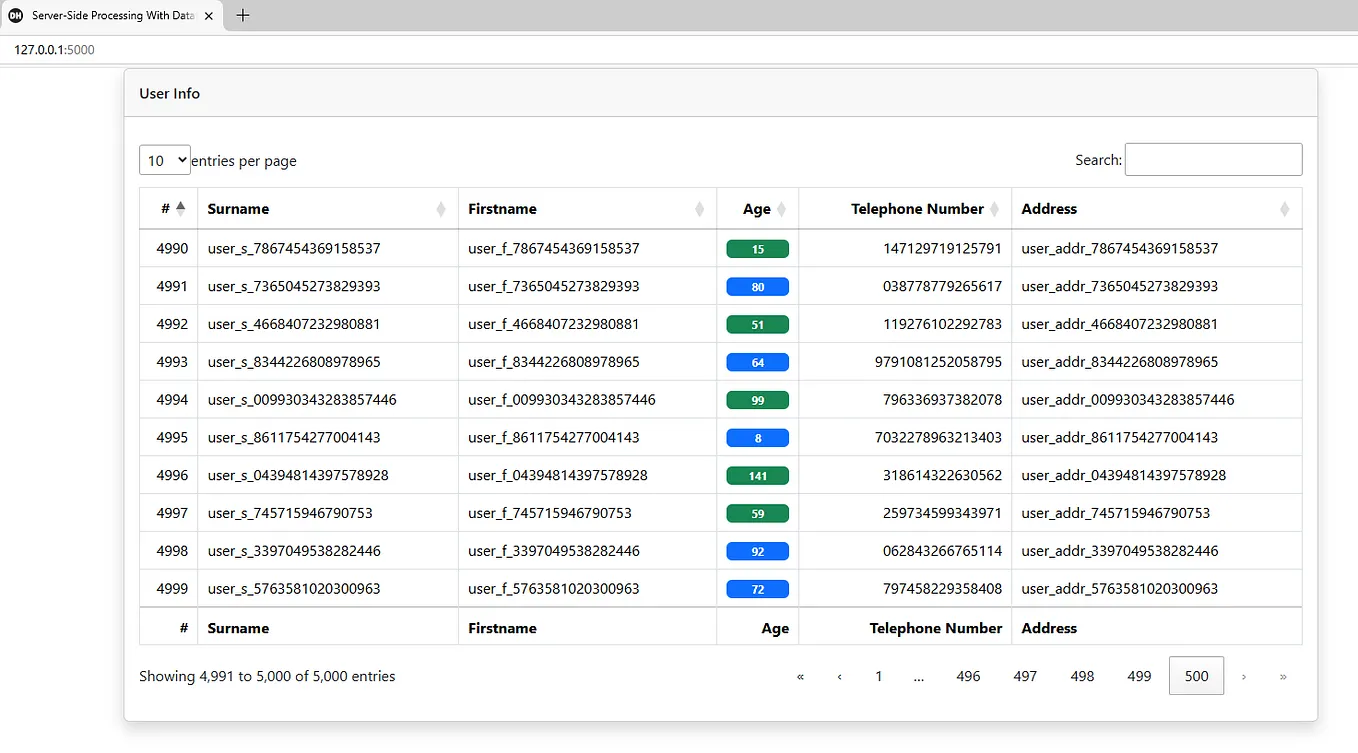Sort by Age column arrows

tap(781, 209)
